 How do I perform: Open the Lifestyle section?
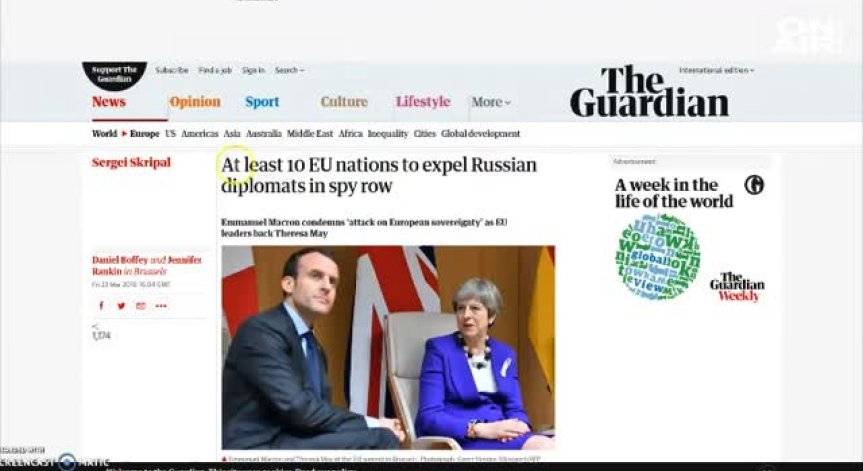pos(423,102)
